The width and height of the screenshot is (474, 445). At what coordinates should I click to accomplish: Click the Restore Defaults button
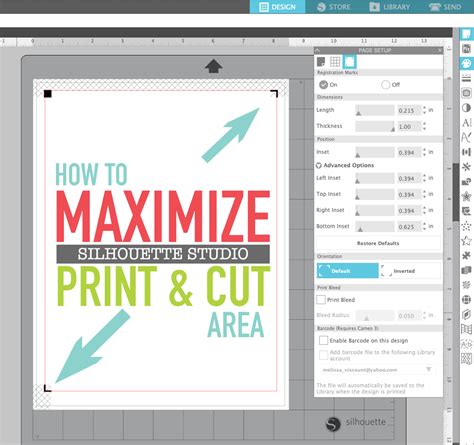[378, 243]
